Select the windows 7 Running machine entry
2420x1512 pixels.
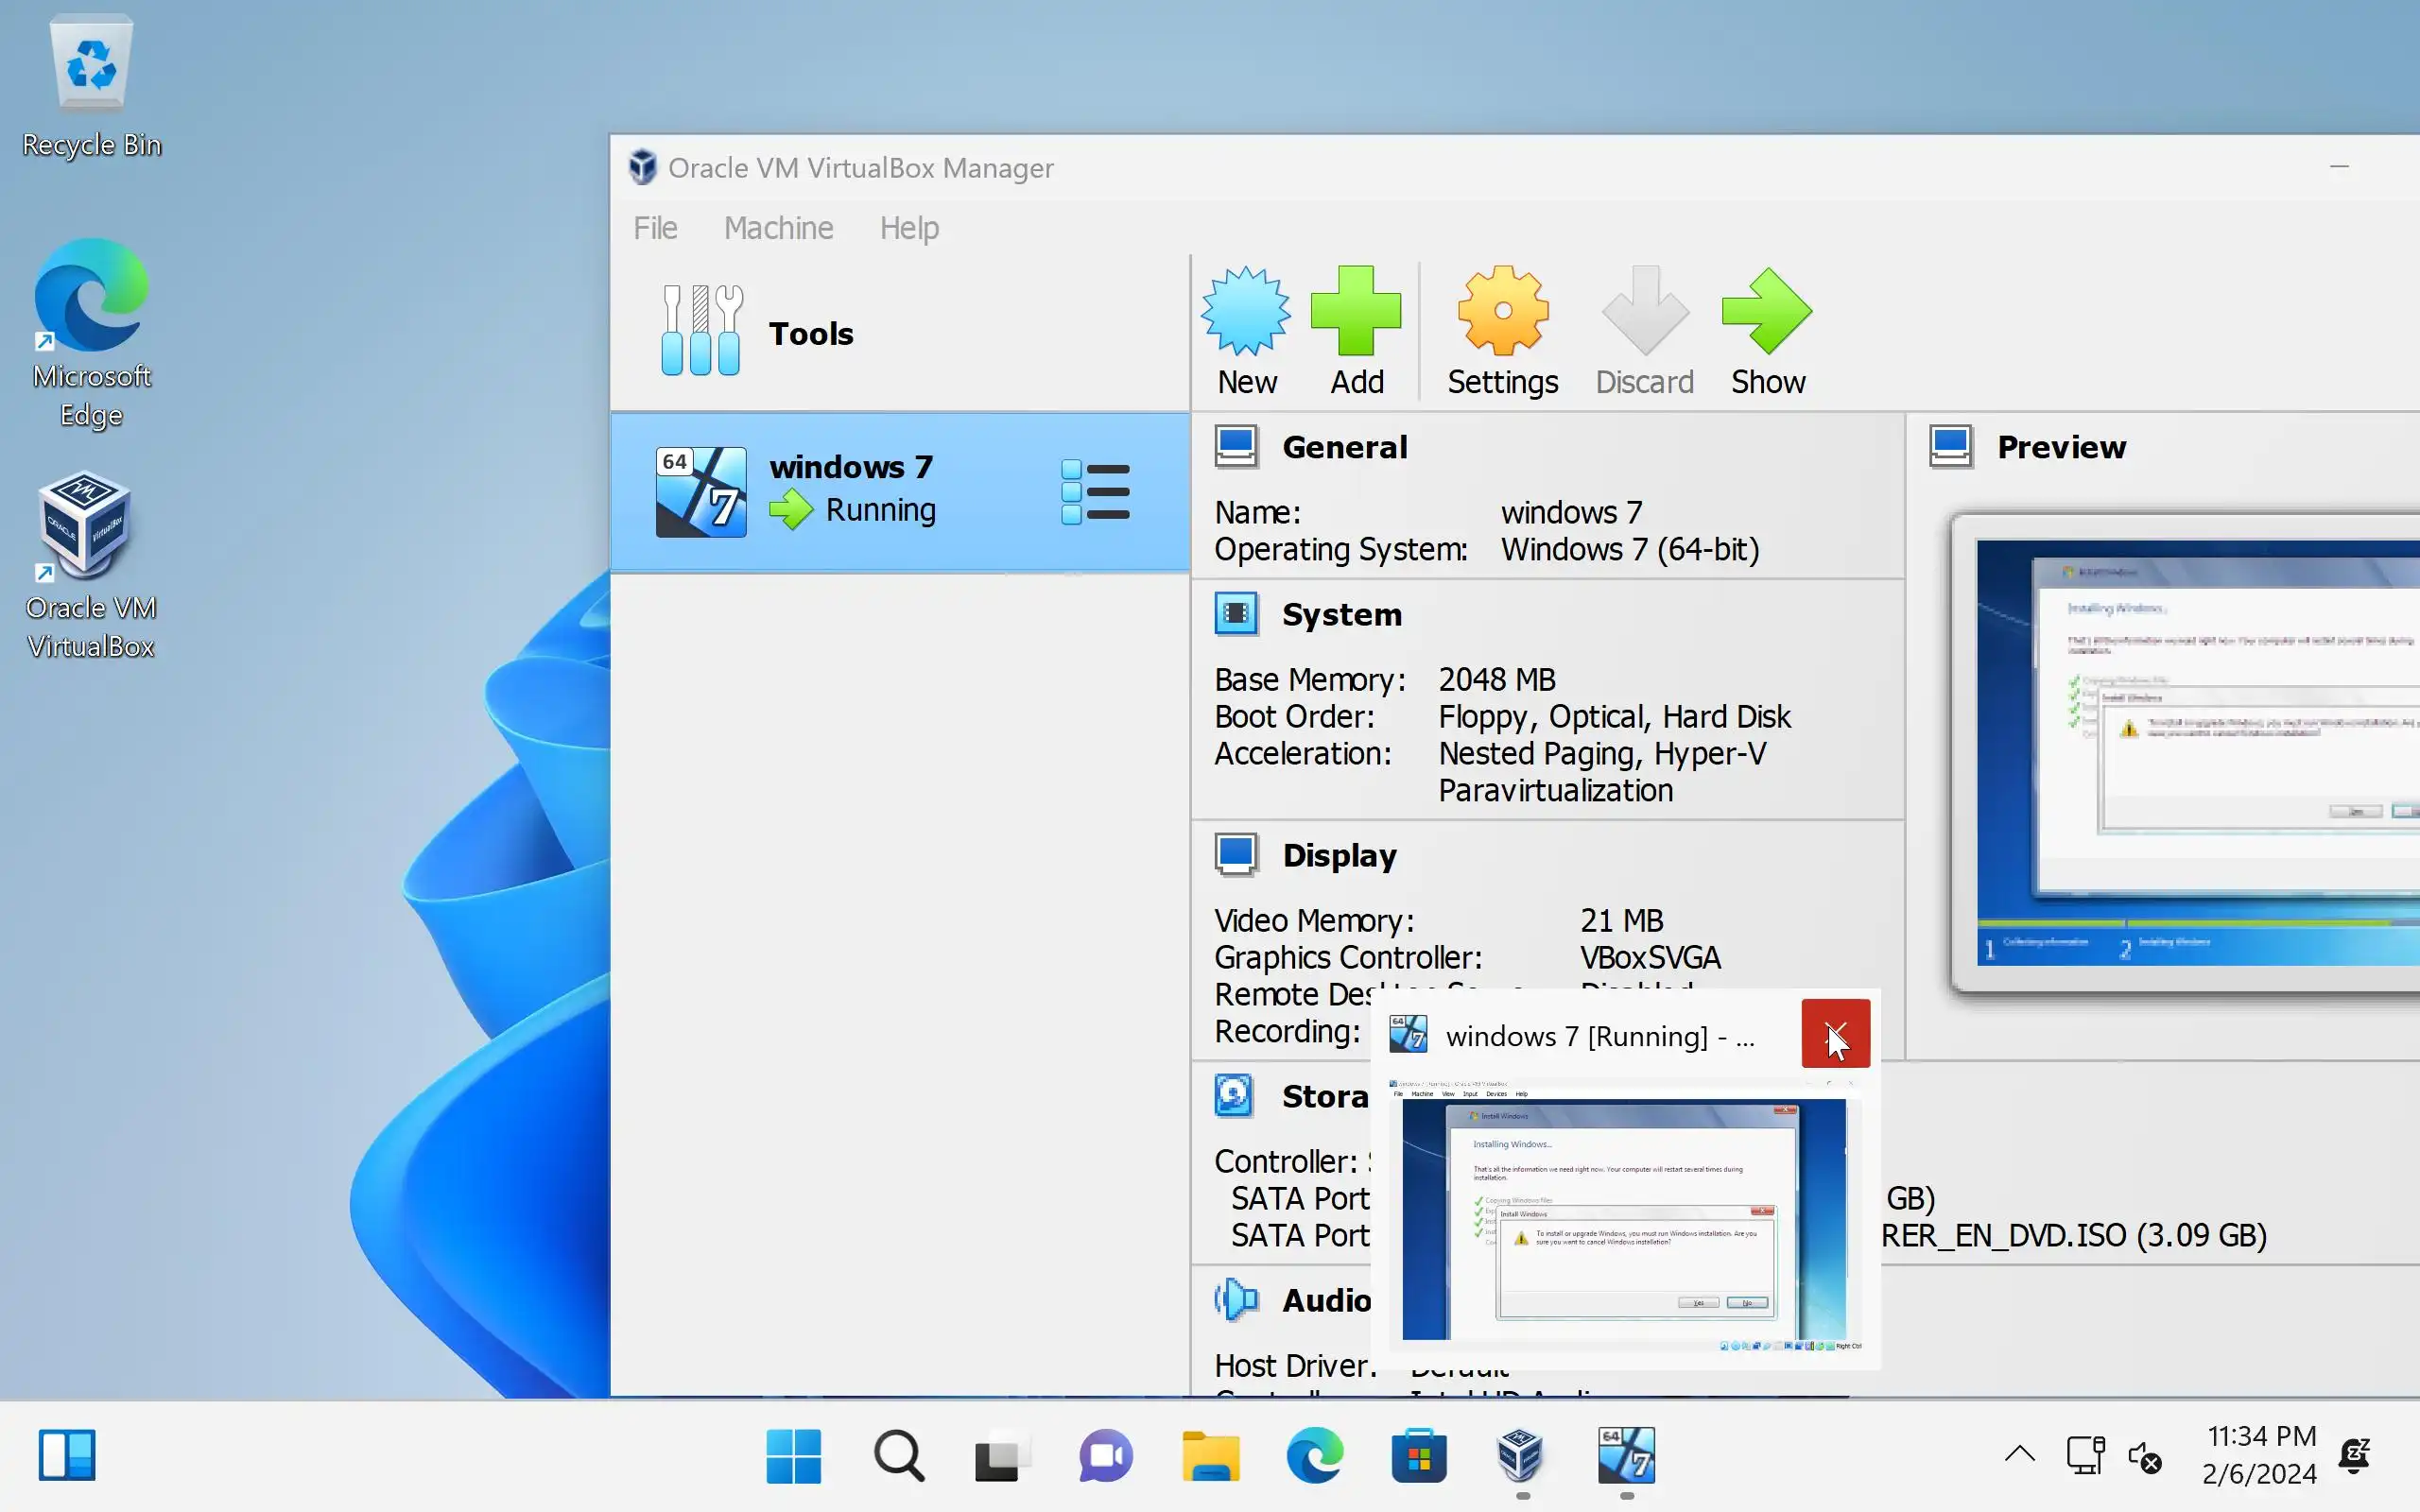[x=850, y=490]
